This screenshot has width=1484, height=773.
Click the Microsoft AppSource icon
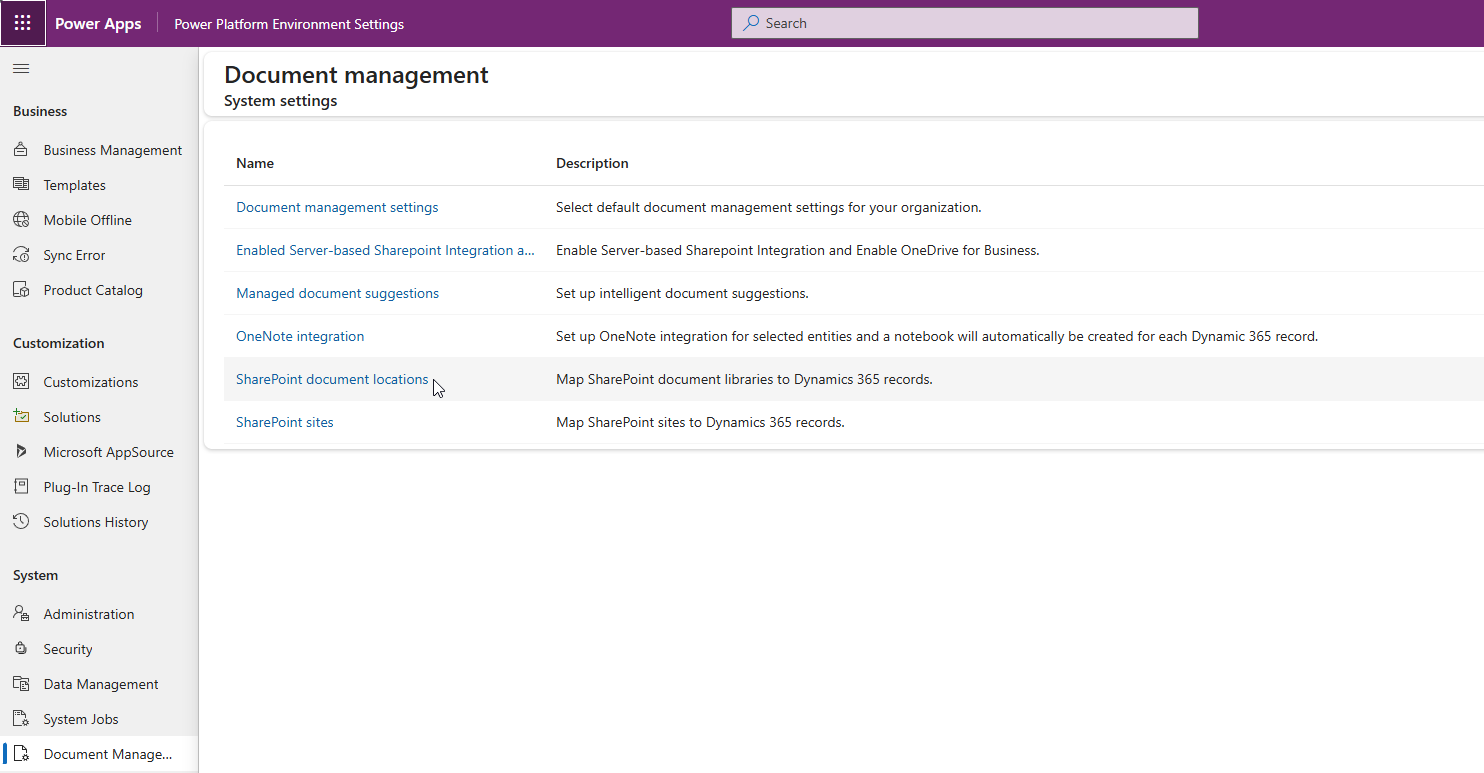pos(21,452)
